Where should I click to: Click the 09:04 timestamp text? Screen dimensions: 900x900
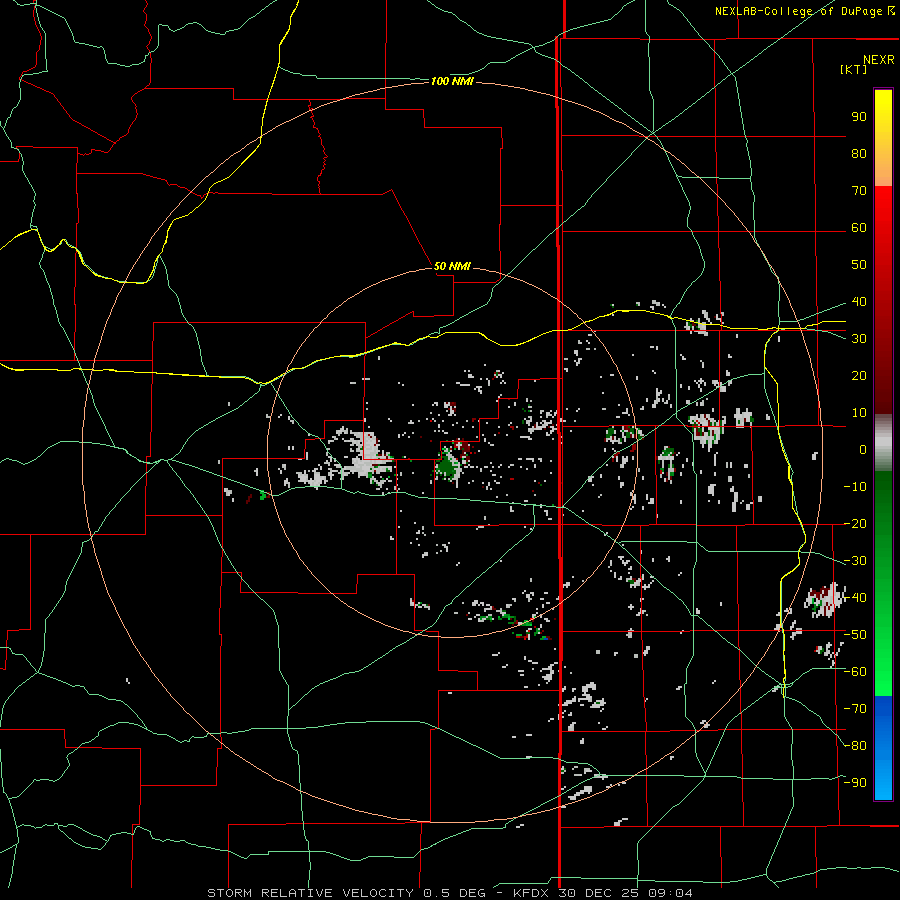click(x=670, y=893)
